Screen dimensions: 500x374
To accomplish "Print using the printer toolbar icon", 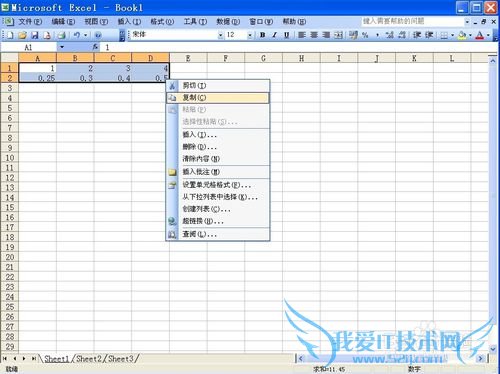I will coord(61,35).
